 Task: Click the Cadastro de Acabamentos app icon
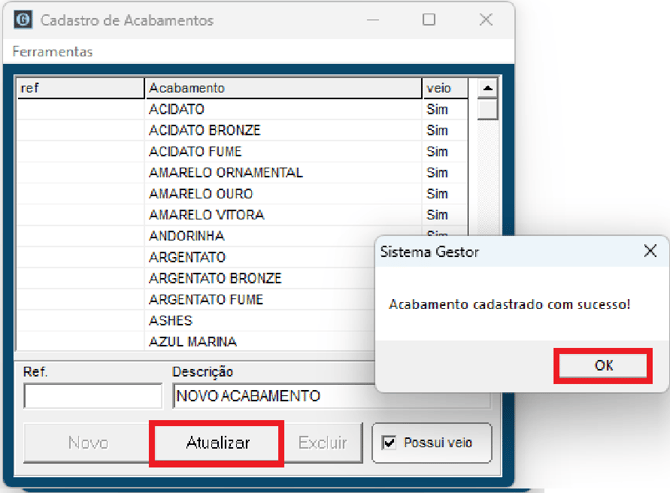[24, 20]
